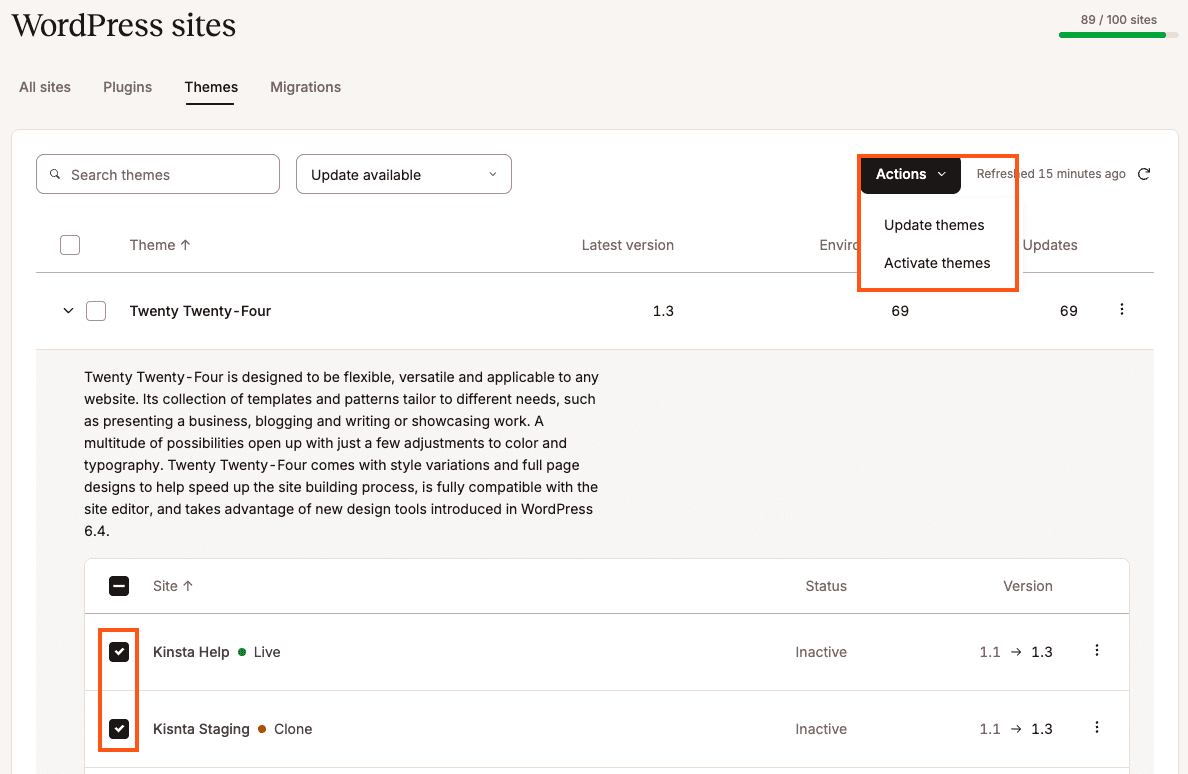Toggle the select-all themes checkbox in header
Image resolution: width=1188 pixels, height=774 pixels.
pos(70,245)
